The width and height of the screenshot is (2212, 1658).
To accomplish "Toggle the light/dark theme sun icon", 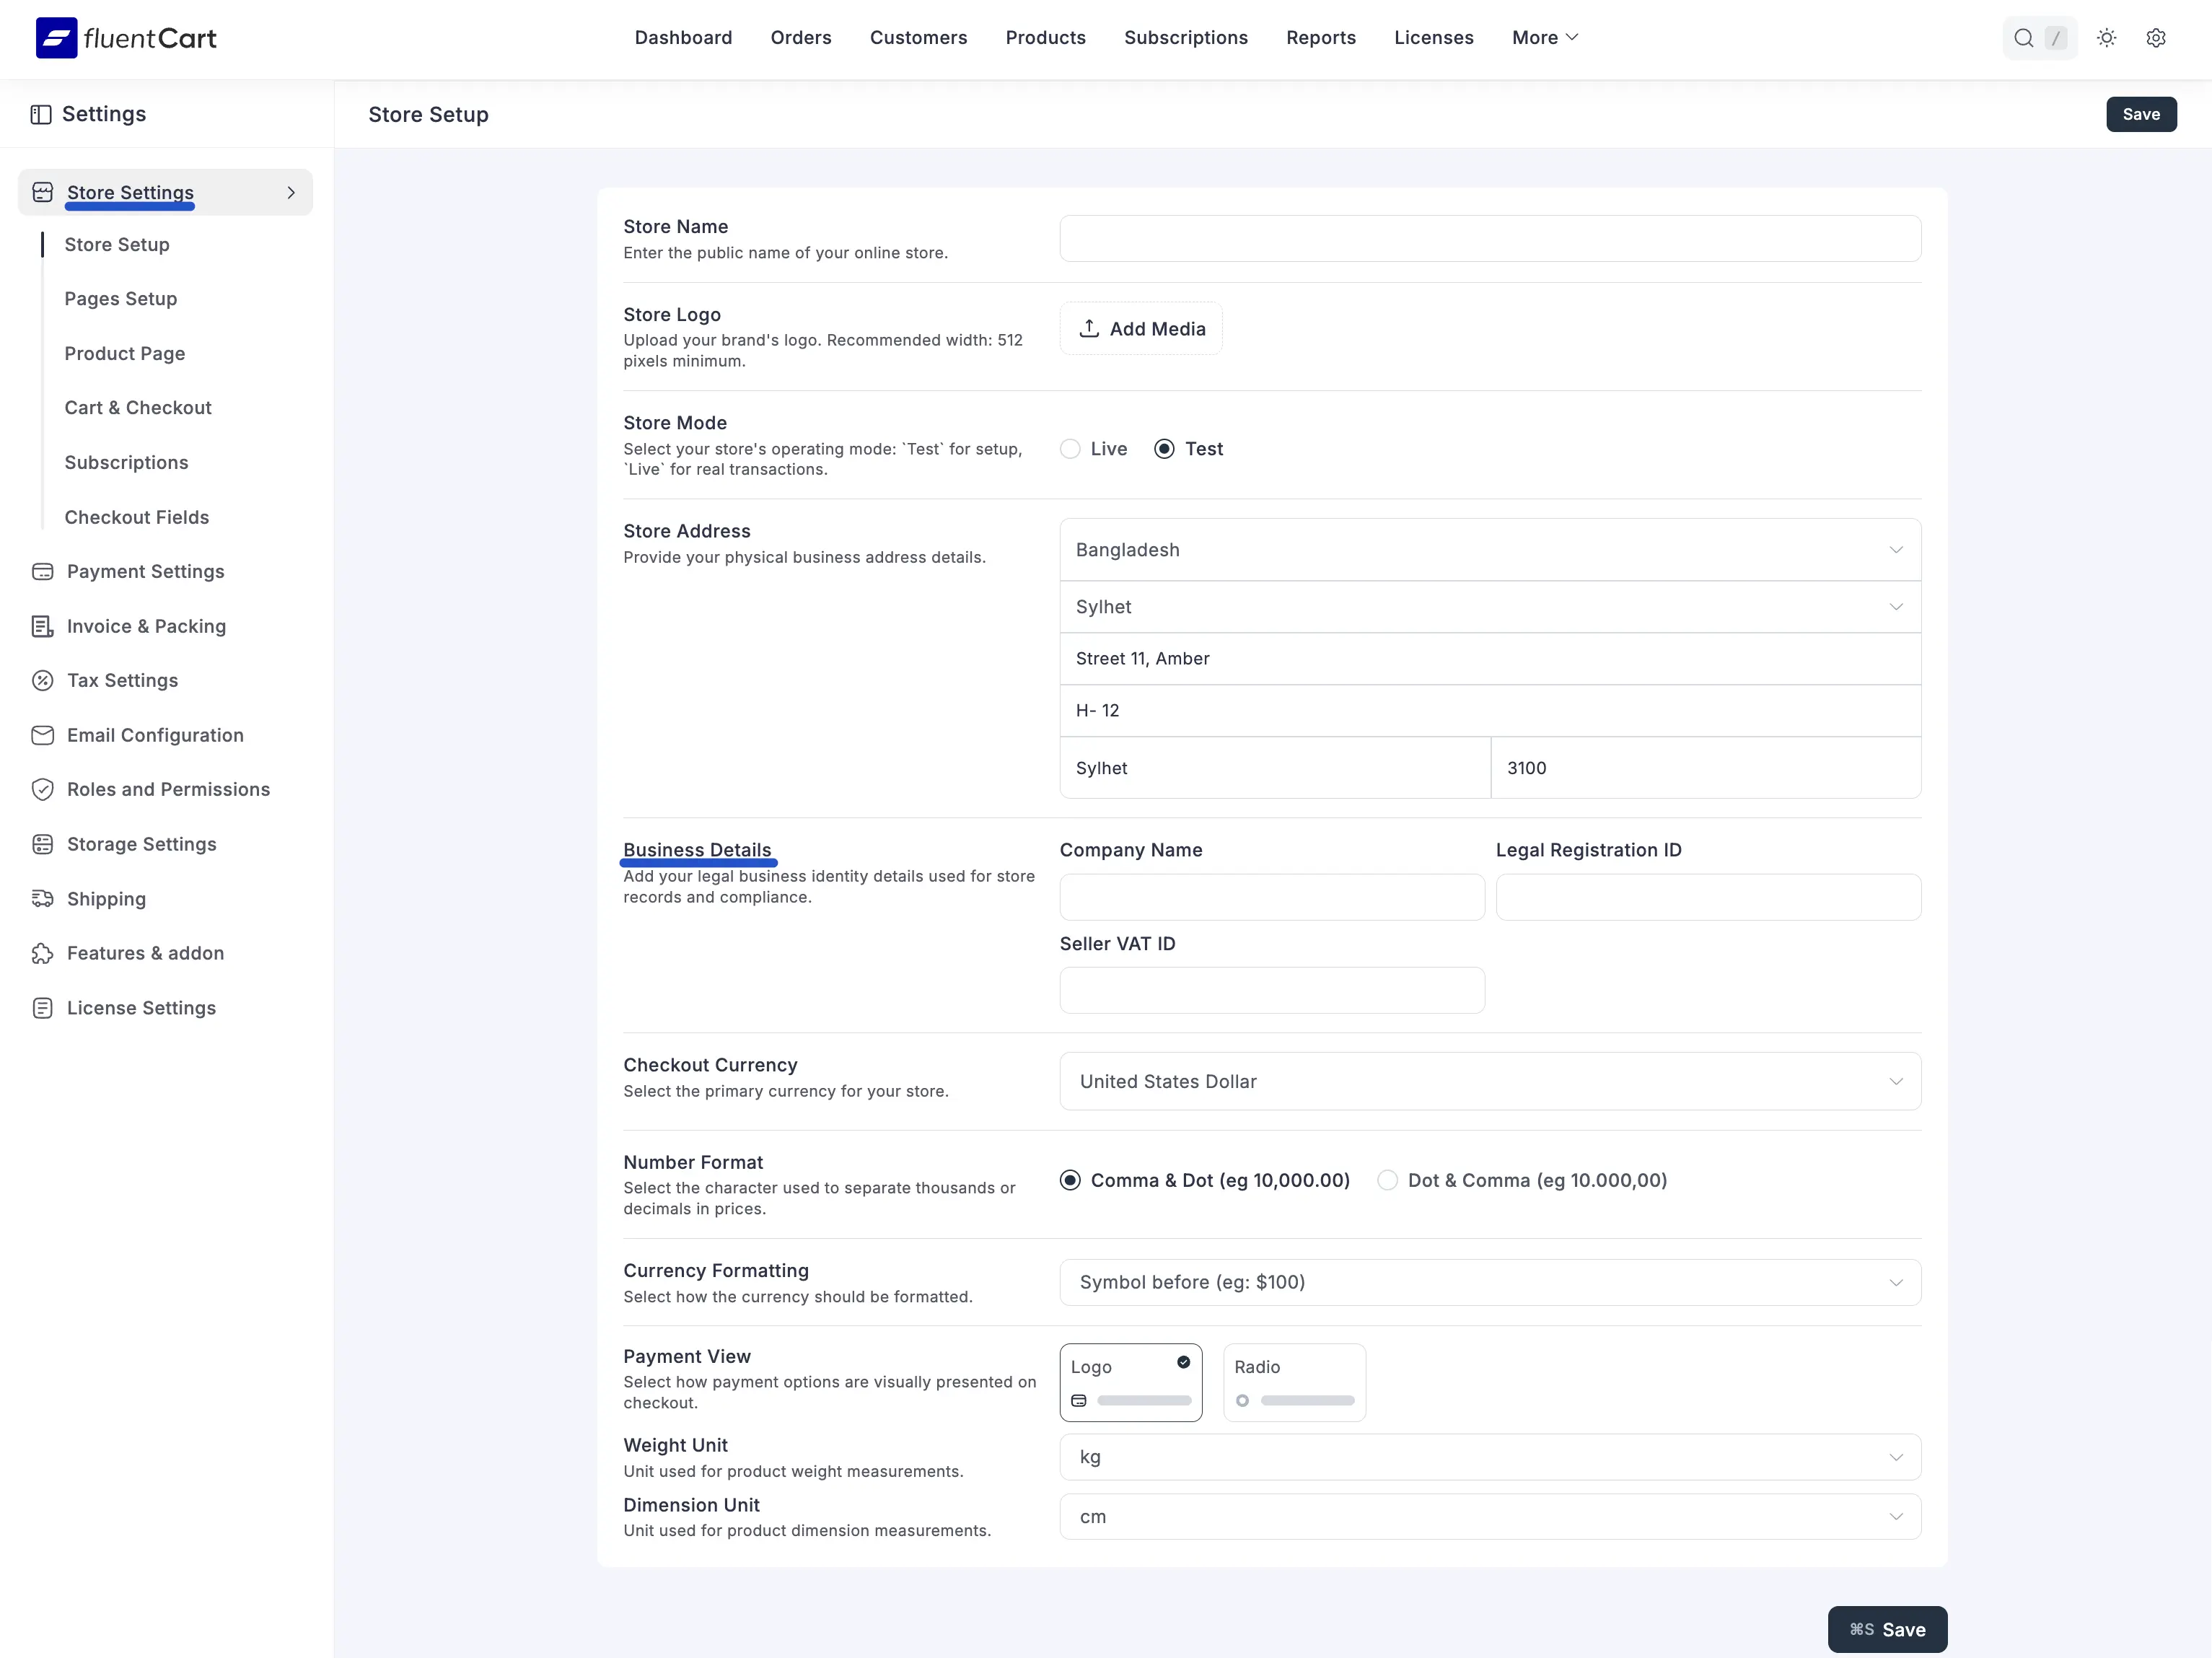I will (x=2106, y=38).
